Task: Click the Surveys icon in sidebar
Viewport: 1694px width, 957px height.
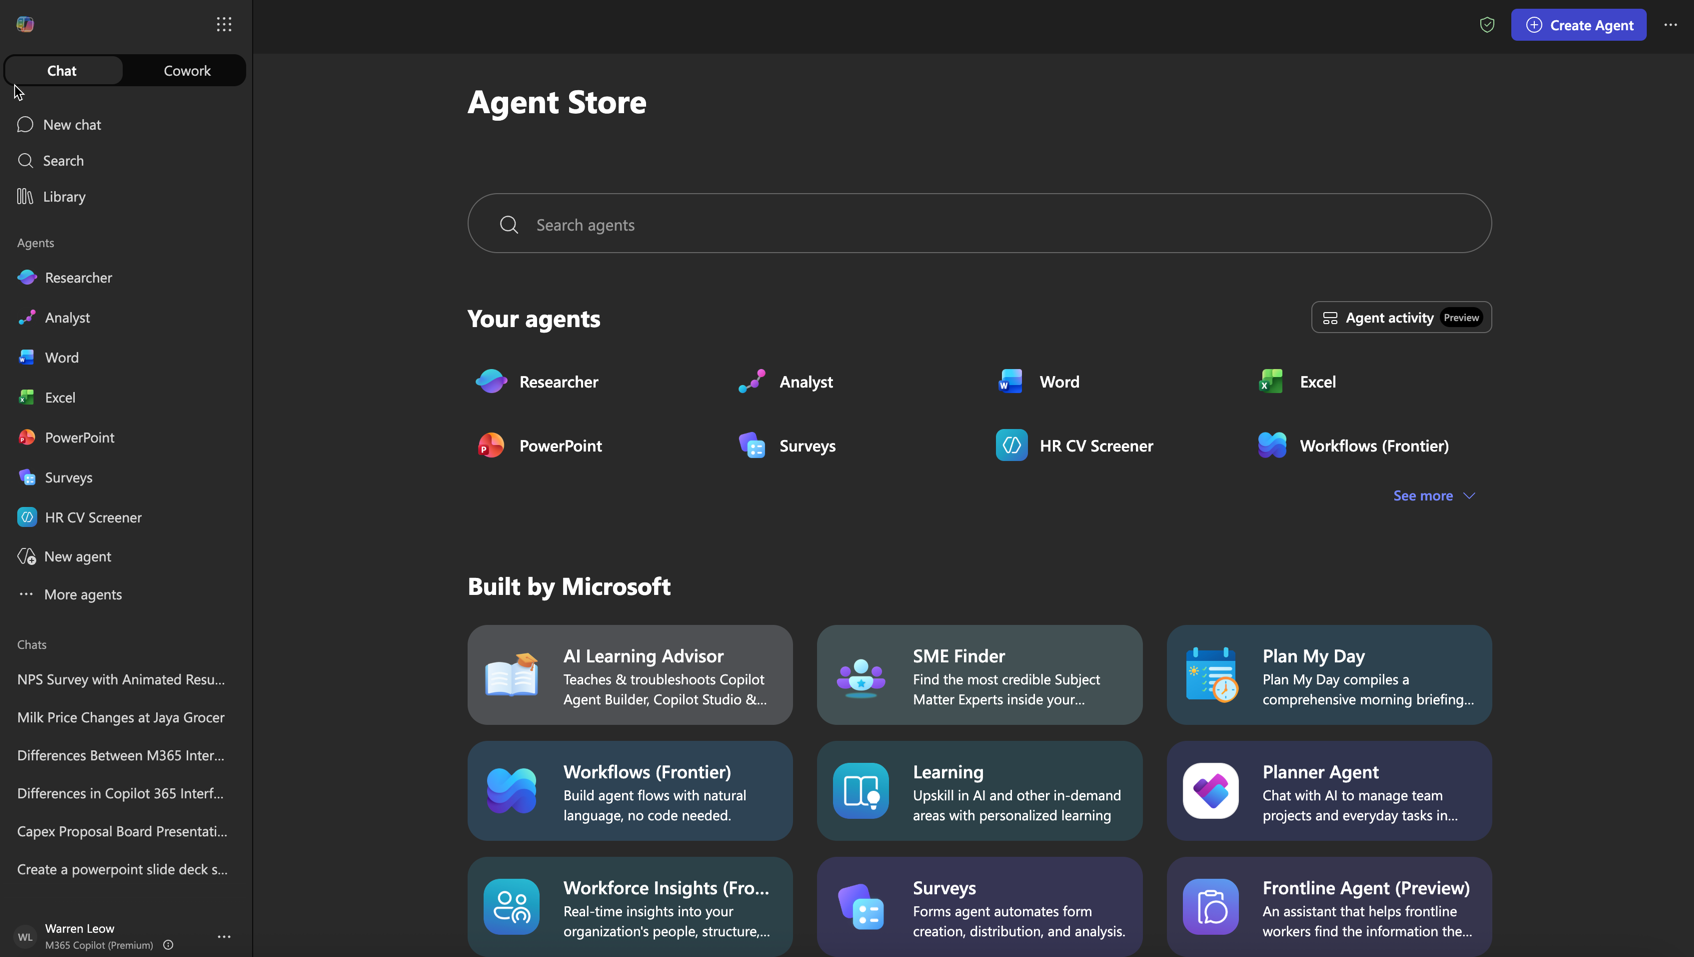Action: point(27,477)
